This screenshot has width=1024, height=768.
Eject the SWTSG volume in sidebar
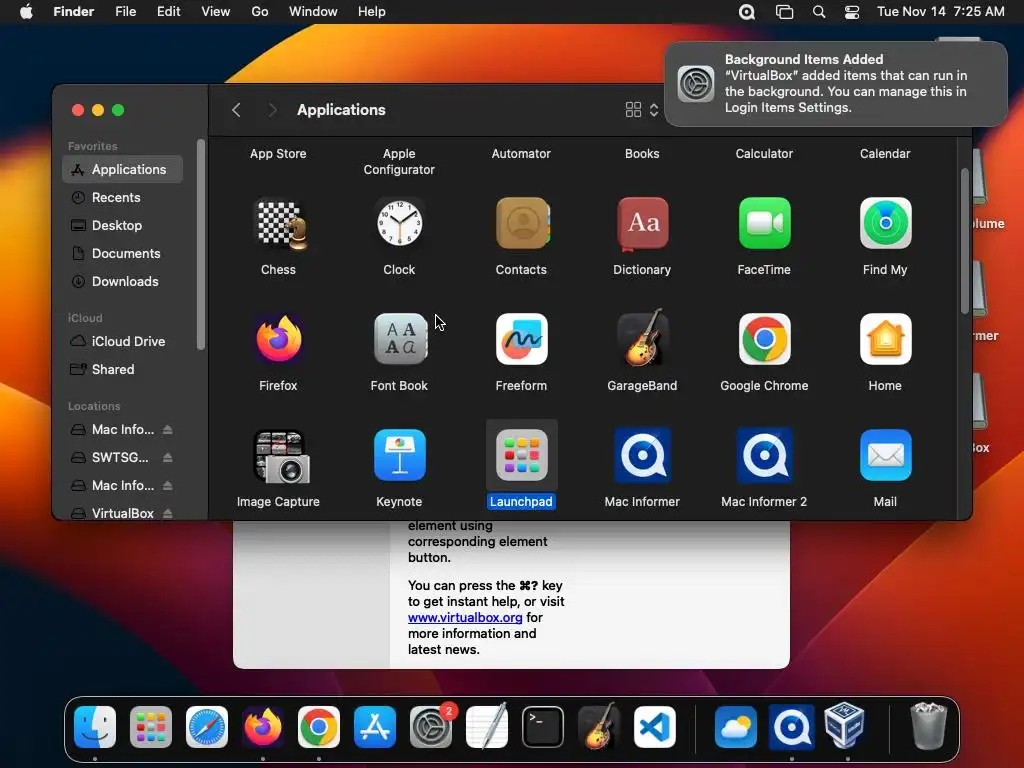pyautogui.click(x=168, y=458)
